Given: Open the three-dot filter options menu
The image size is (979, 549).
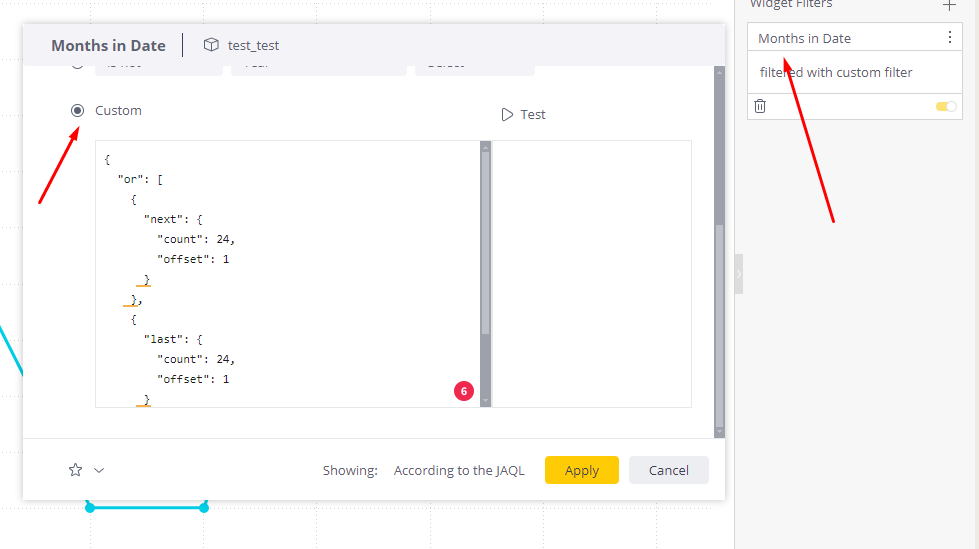Looking at the screenshot, I should (949, 38).
